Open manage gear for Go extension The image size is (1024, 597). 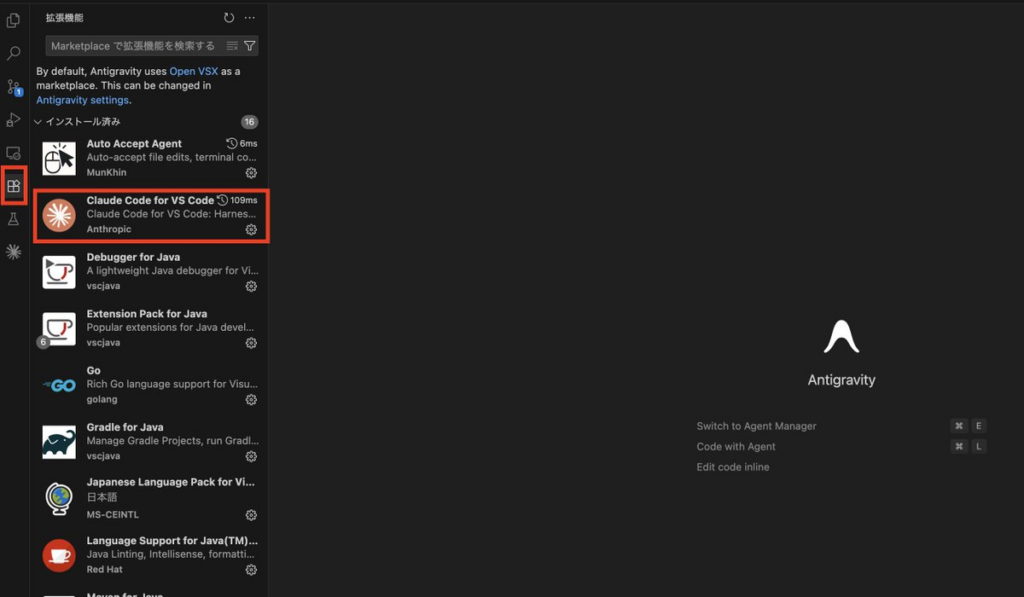pyautogui.click(x=251, y=400)
